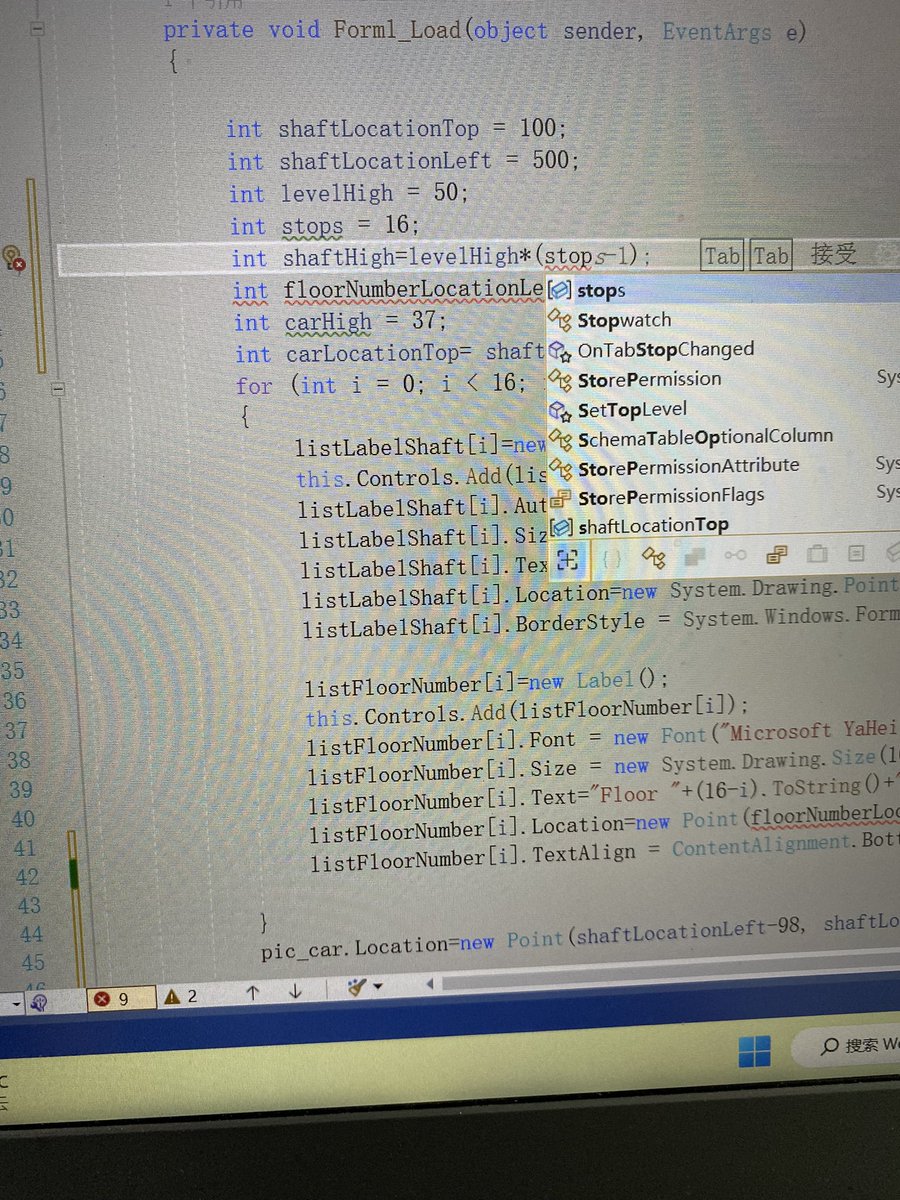Viewport: 900px width, 1200px height.
Task: Toggle the interfaces filter icon in IntelliSense
Action: [735, 554]
